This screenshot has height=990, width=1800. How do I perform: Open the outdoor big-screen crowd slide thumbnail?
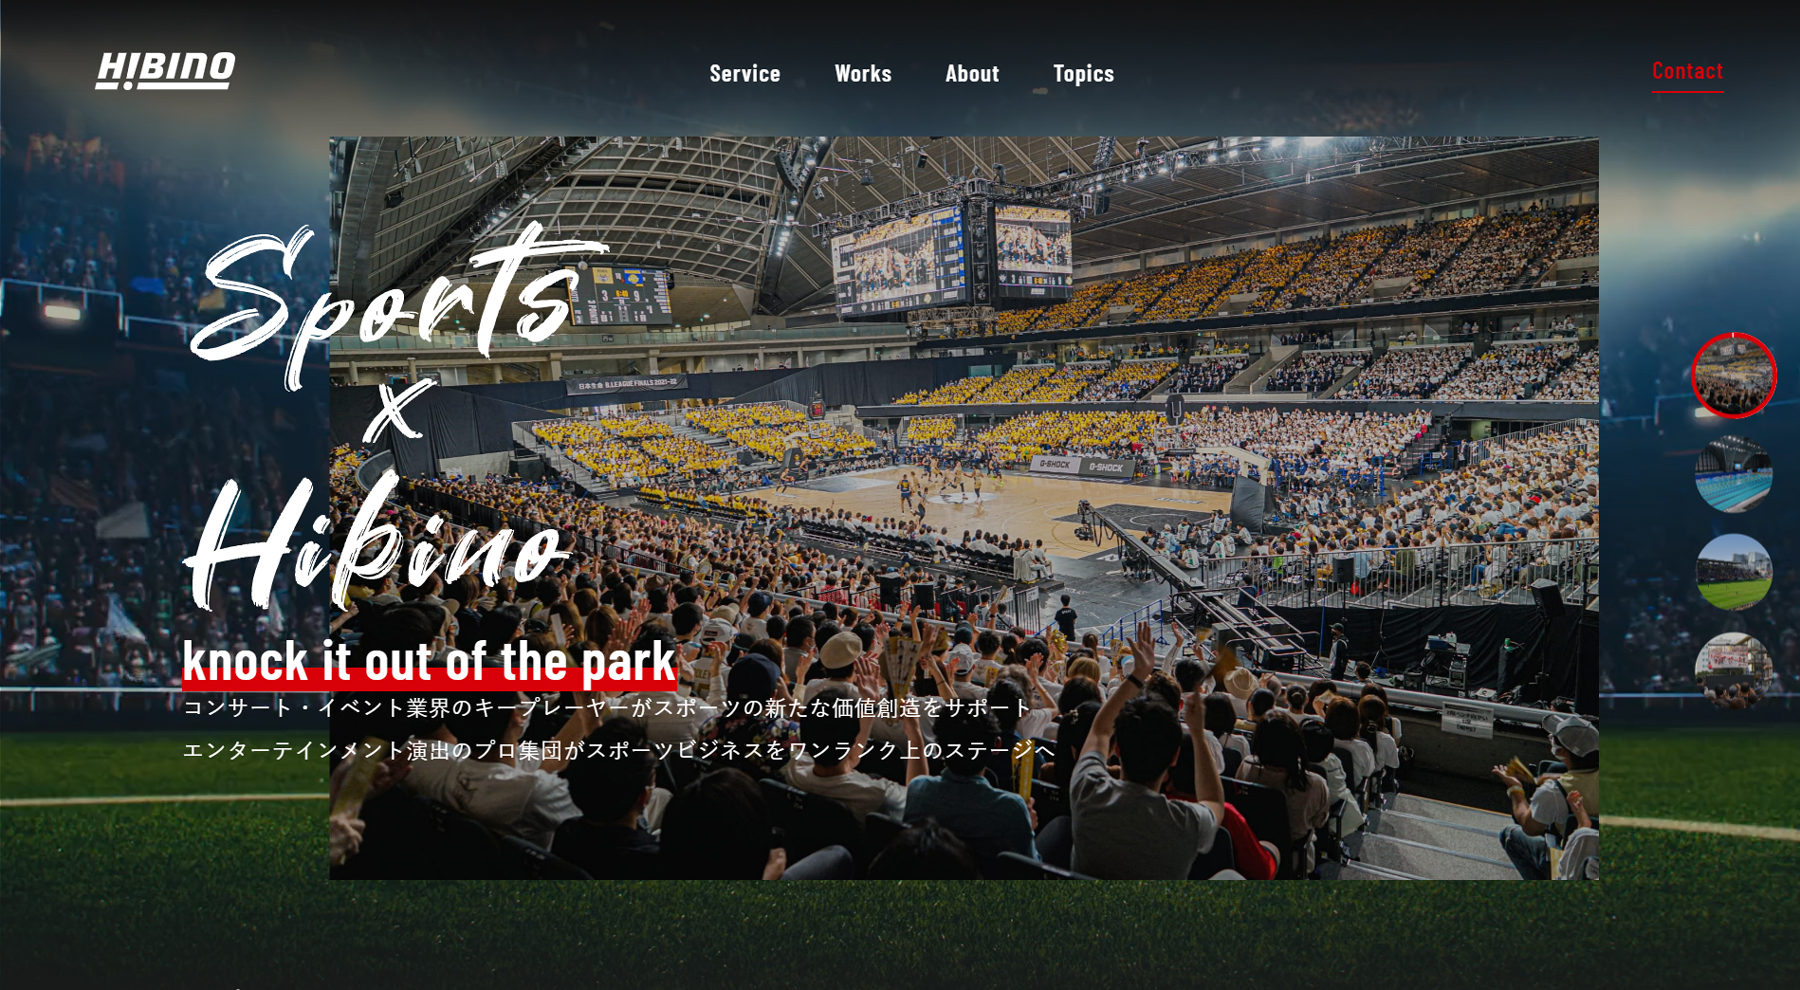[x=1734, y=670]
